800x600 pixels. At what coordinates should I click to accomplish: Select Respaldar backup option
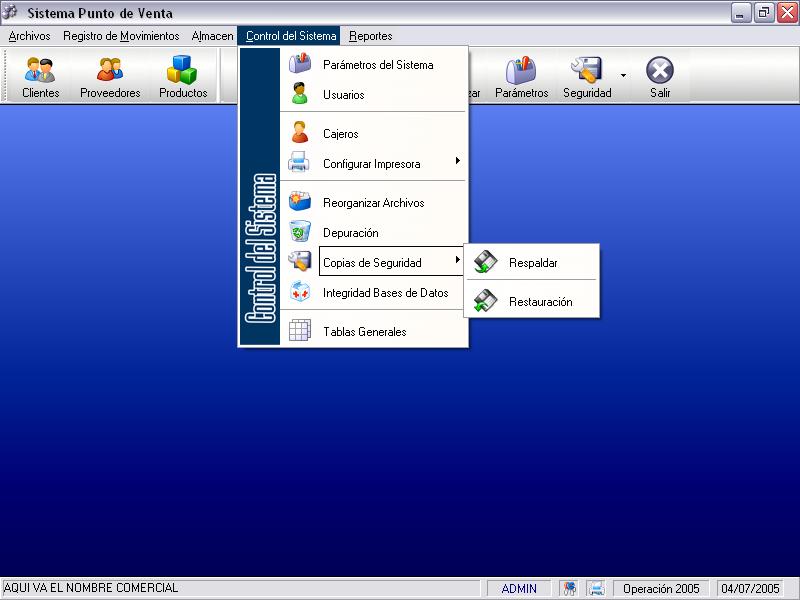pos(532,263)
